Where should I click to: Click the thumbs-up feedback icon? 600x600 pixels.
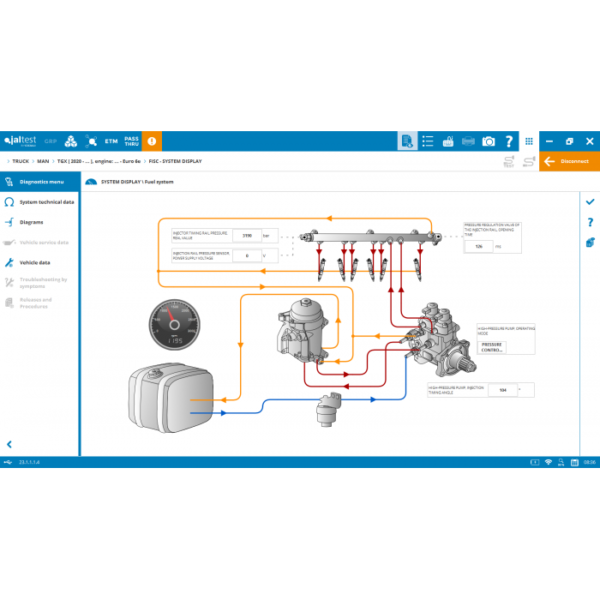tap(448, 142)
